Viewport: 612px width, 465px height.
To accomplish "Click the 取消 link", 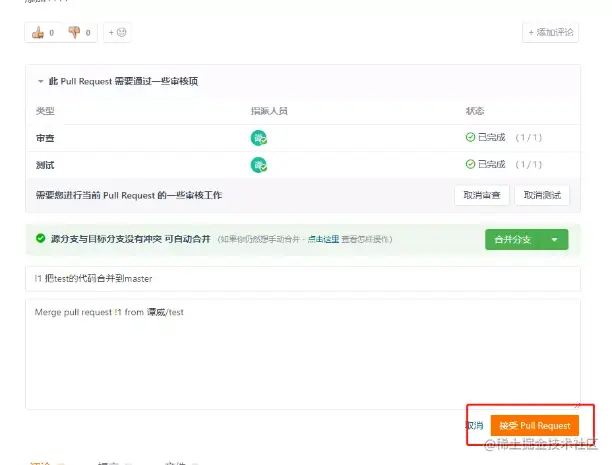I will [x=475, y=425].
